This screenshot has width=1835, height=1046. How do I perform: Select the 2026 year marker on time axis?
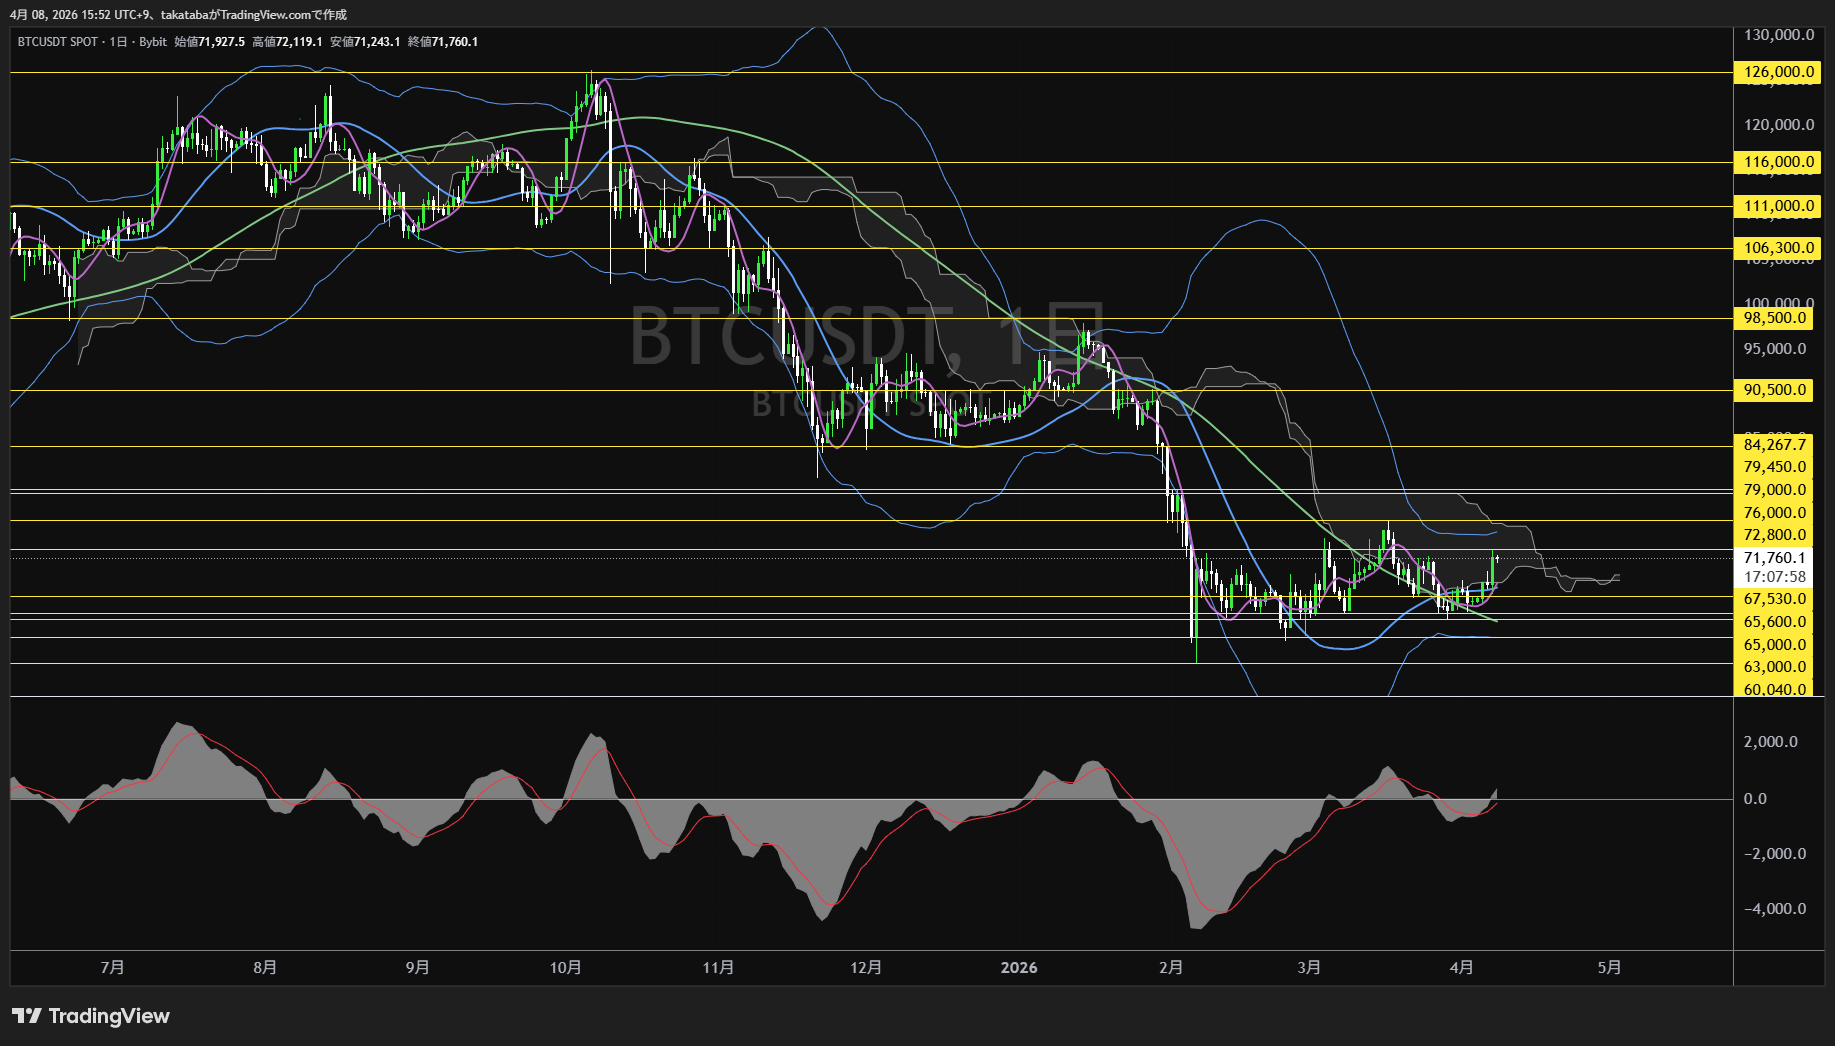point(1019,968)
